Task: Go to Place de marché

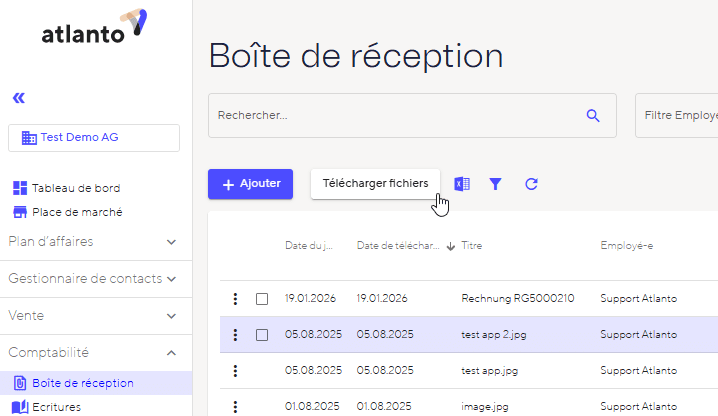Action: pos(77,212)
